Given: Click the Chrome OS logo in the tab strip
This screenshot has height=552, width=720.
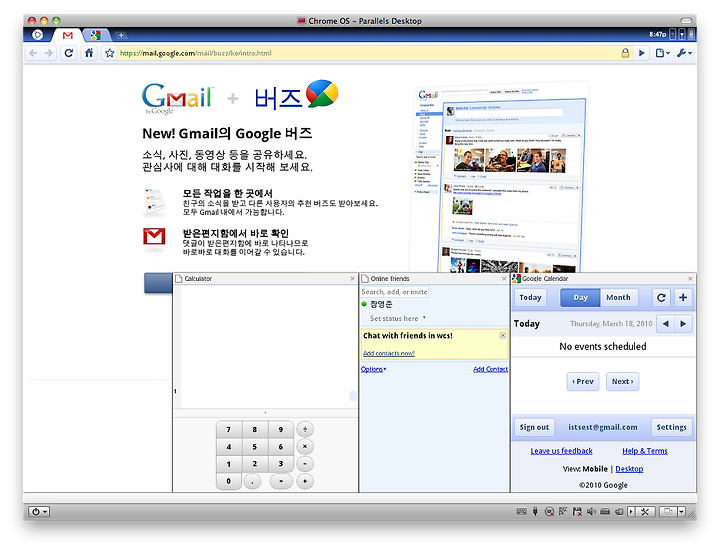Looking at the screenshot, I should click(37, 34).
